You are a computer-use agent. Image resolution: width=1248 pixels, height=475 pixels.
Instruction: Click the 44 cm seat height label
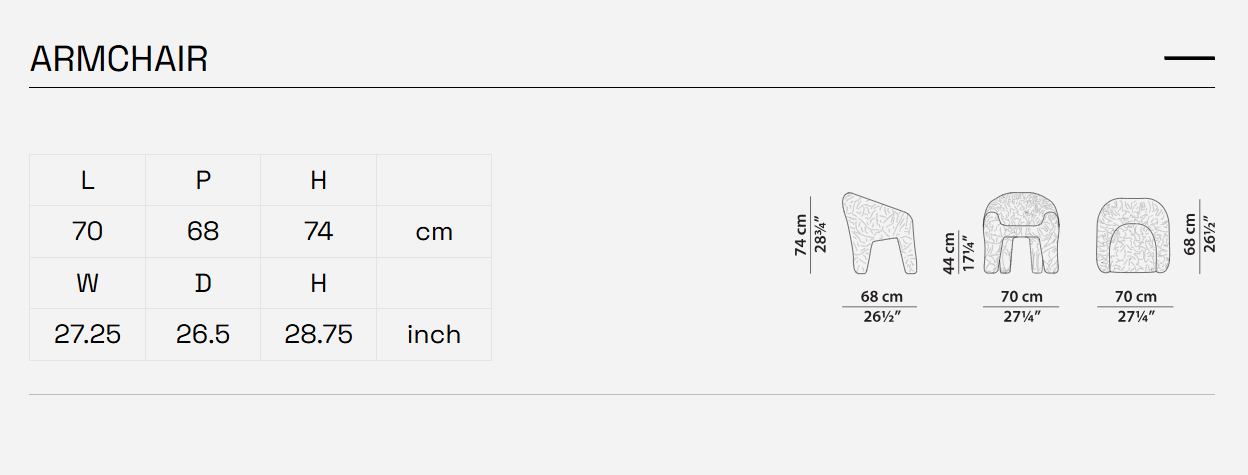[949, 253]
